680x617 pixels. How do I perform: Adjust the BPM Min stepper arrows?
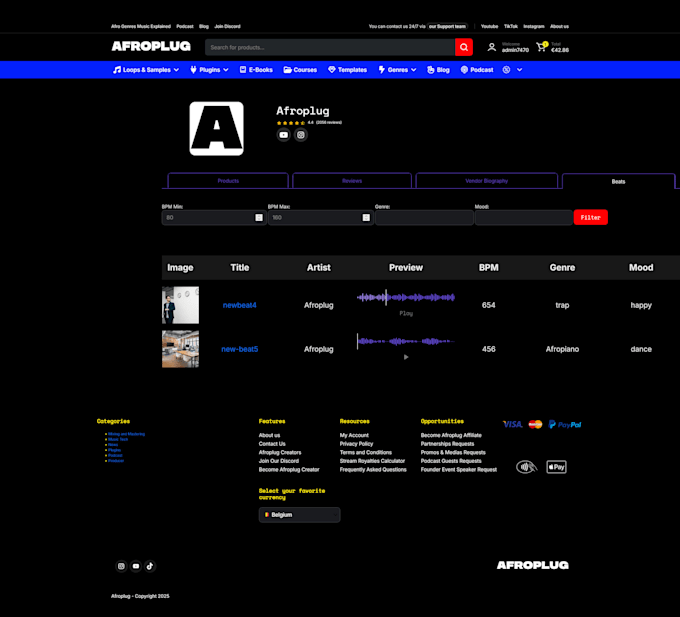[259, 217]
